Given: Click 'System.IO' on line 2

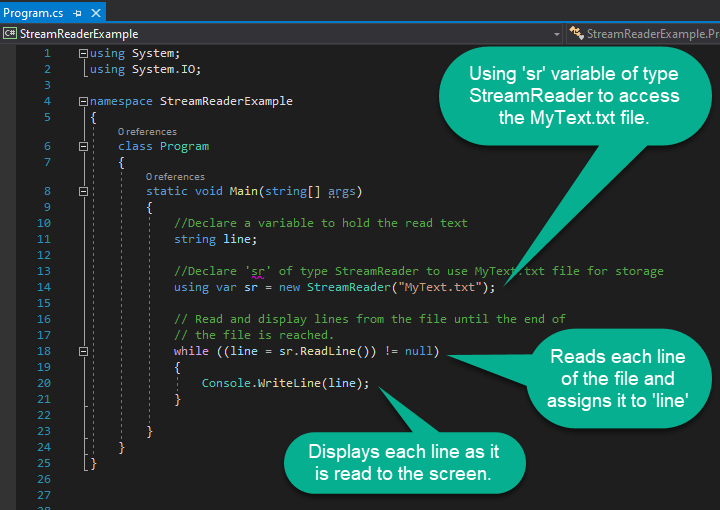Looking at the screenshot, I should click(x=164, y=69).
